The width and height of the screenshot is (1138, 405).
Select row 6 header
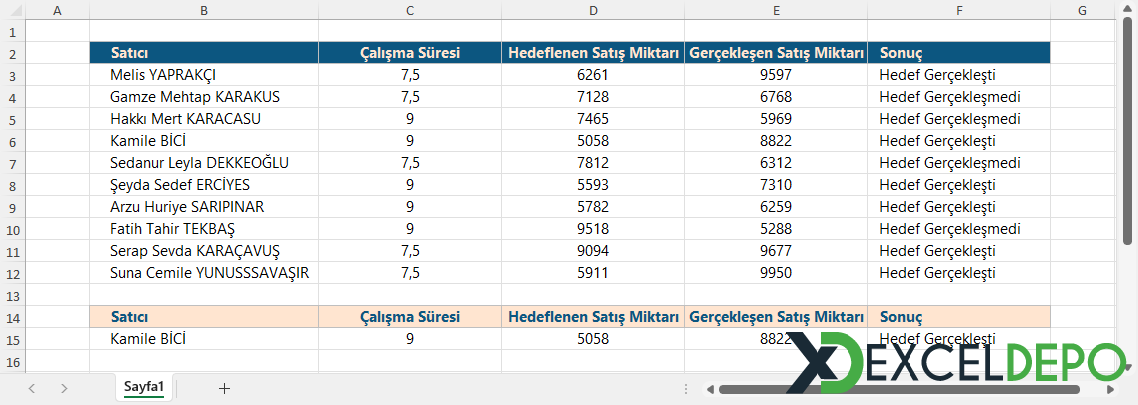(x=12, y=141)
